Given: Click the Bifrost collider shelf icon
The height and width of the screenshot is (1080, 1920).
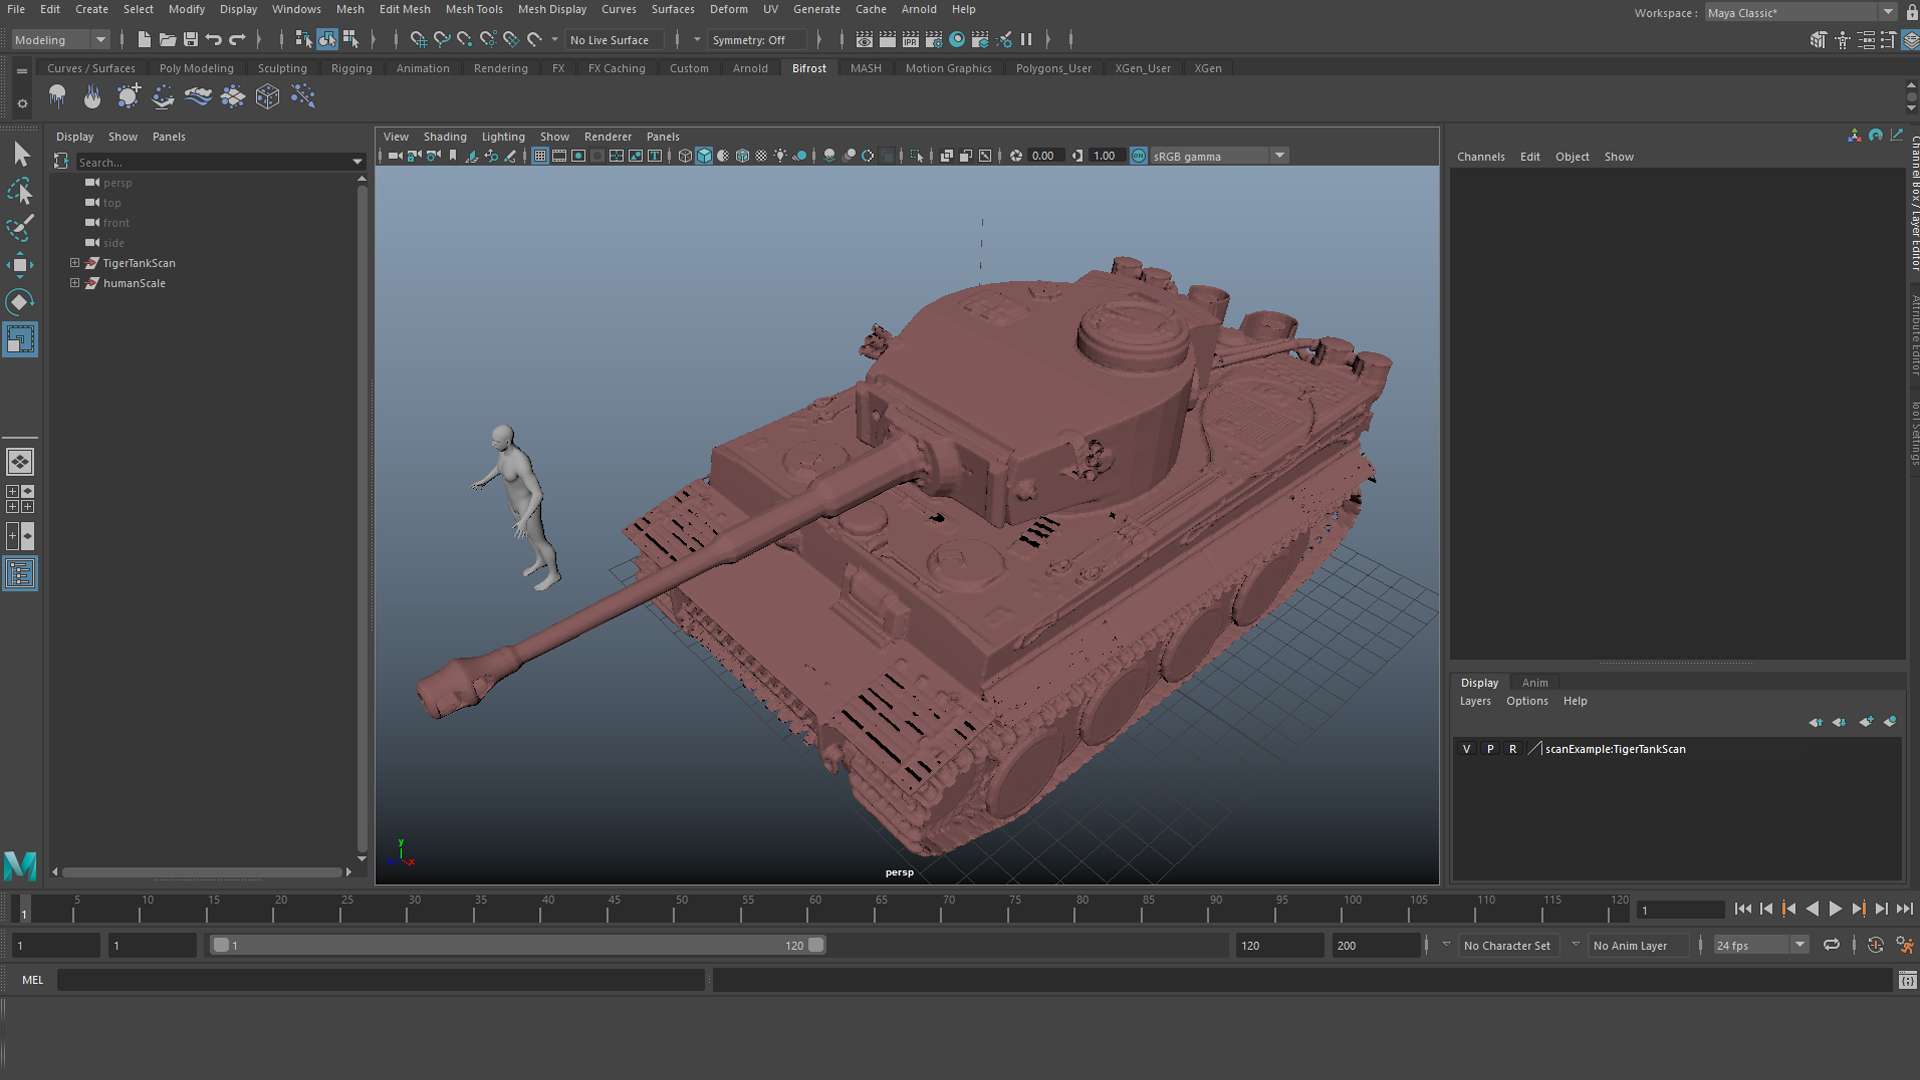Looking at the screenshot, I should pos(162,96).
